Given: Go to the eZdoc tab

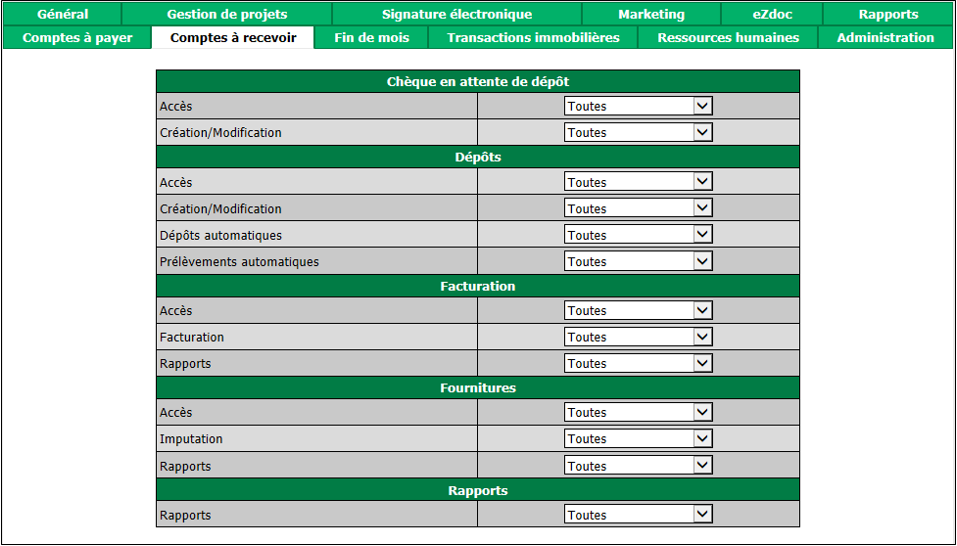Looking at the screenshot, I should tap(772, 14).
